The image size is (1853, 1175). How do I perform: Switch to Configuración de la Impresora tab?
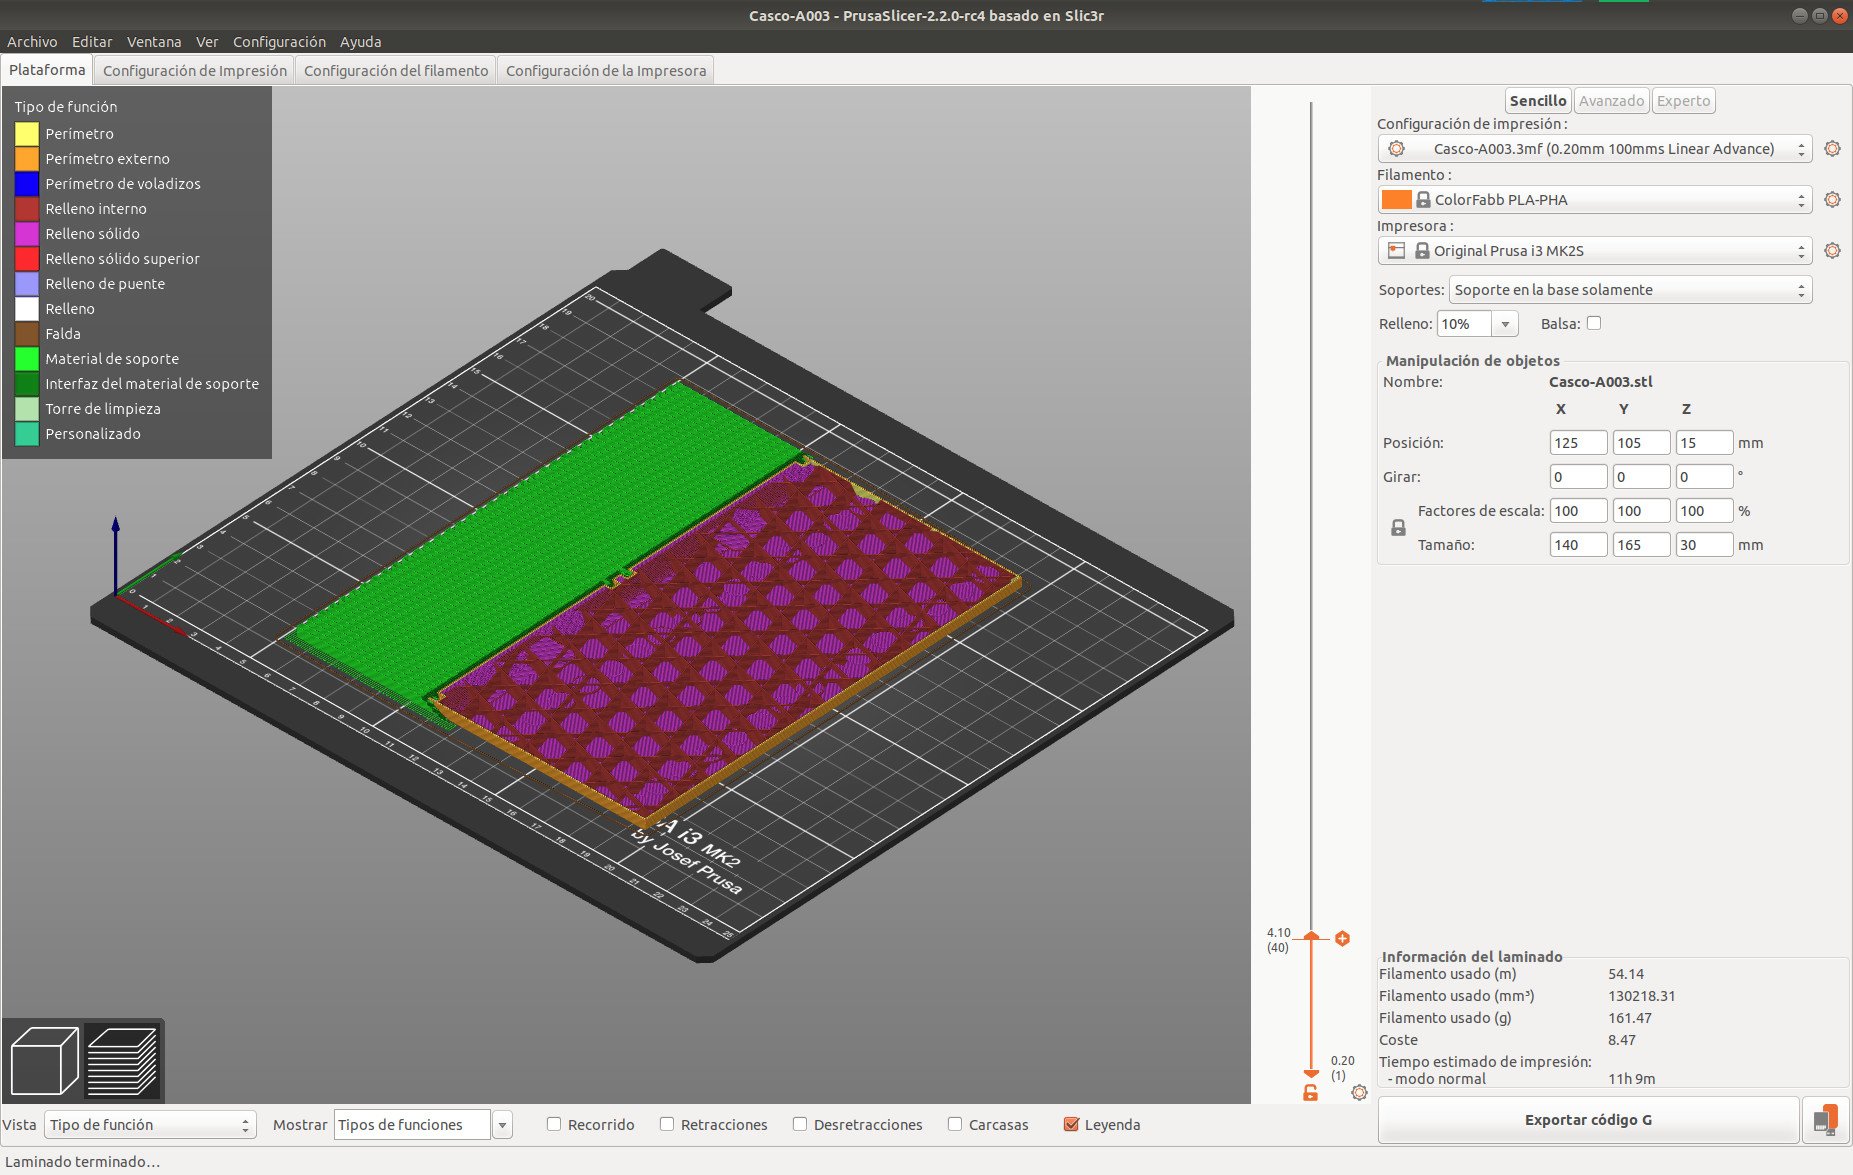(606, 70)
